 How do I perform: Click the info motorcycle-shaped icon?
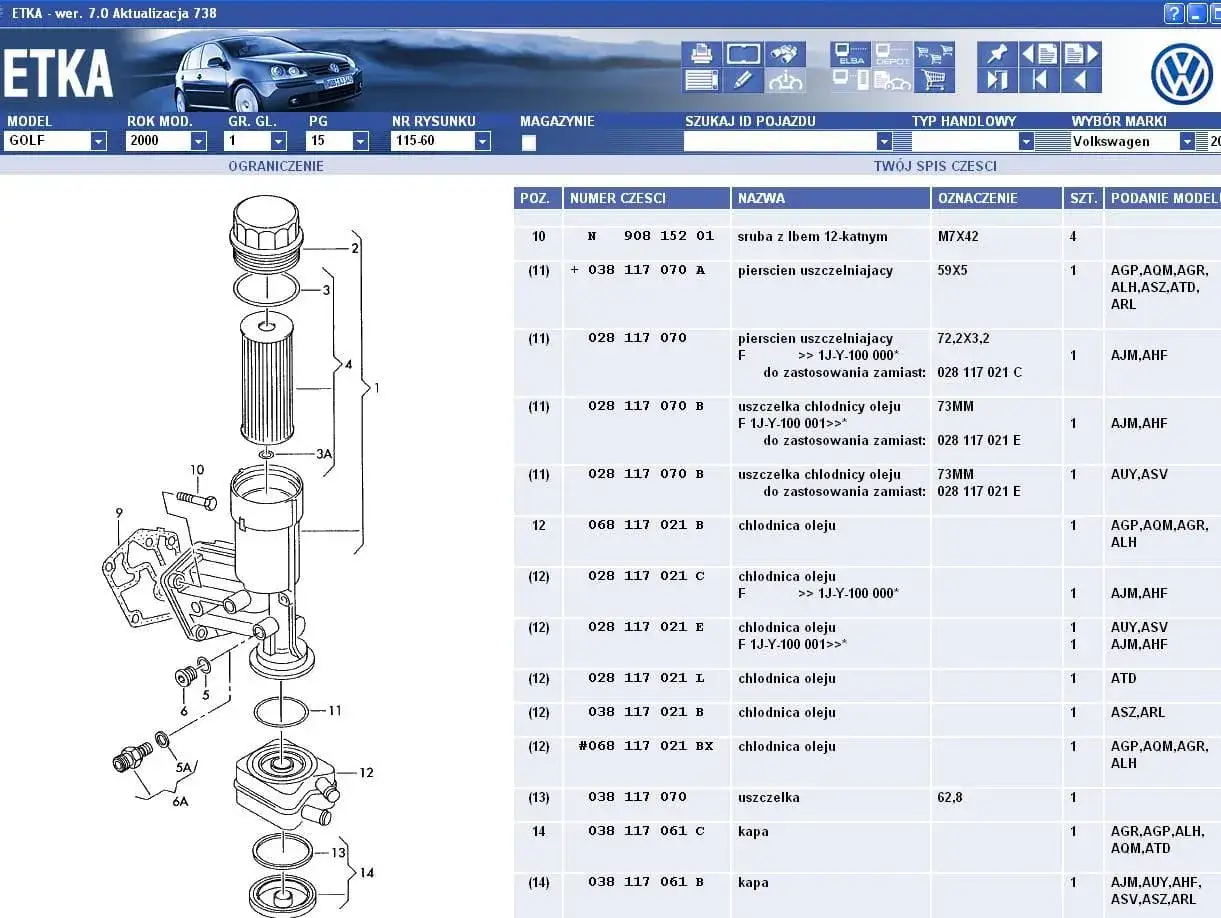coord(785,80)
